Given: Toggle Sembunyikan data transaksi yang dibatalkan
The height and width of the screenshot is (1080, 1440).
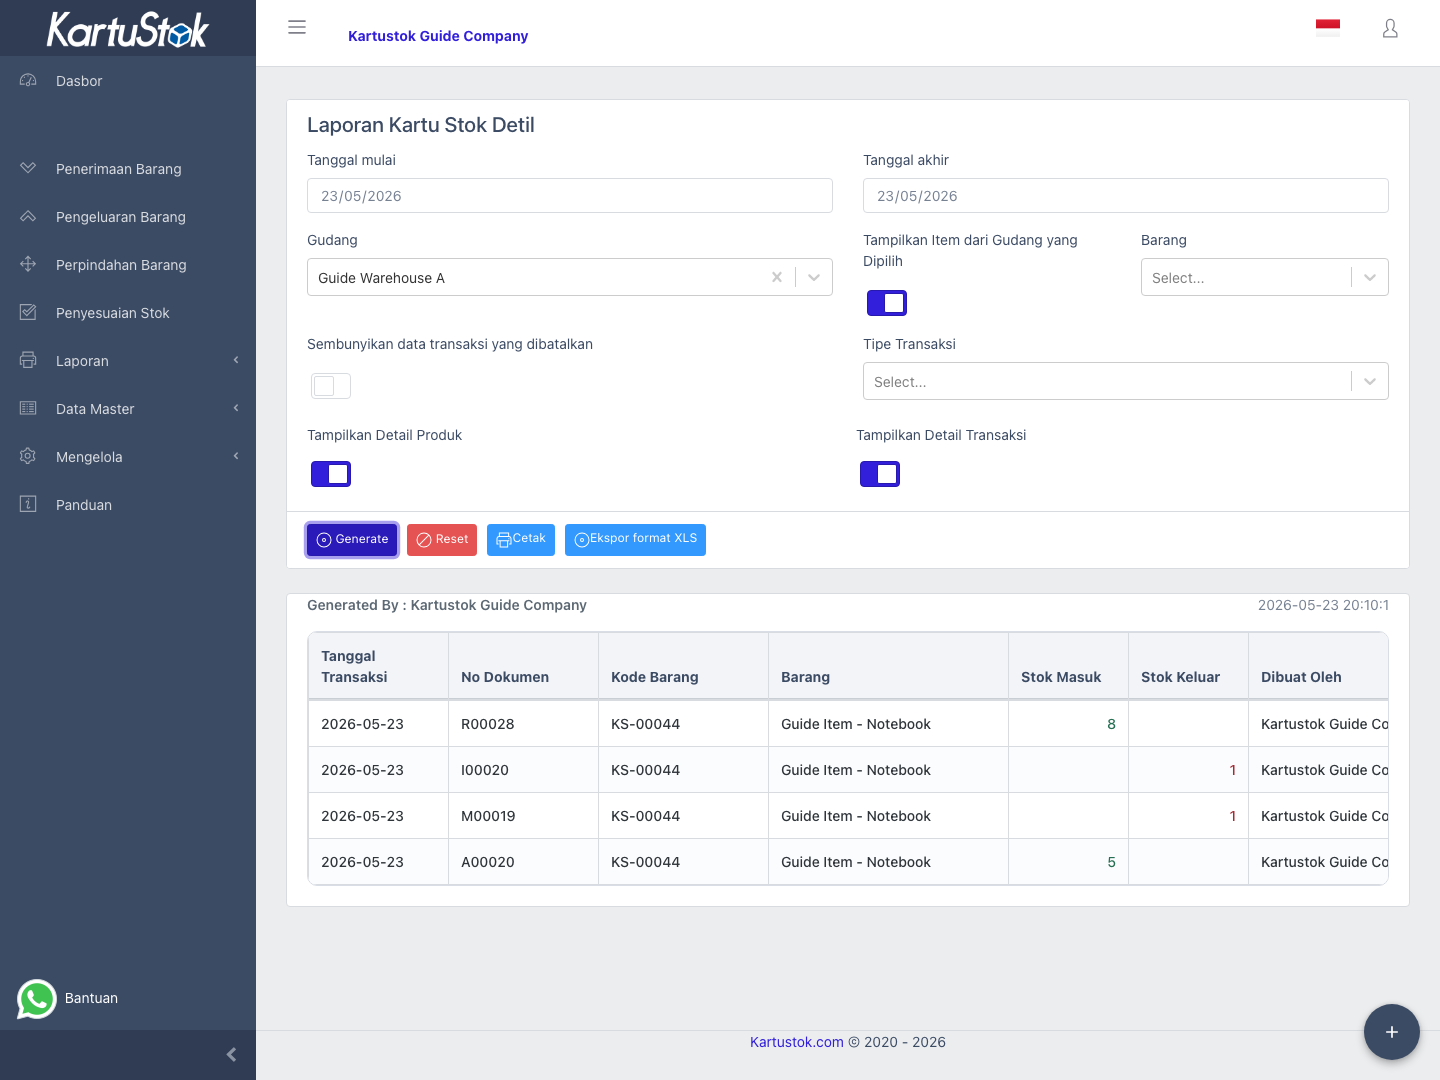Looking at the screenshot, I should [x=331, y=386].
